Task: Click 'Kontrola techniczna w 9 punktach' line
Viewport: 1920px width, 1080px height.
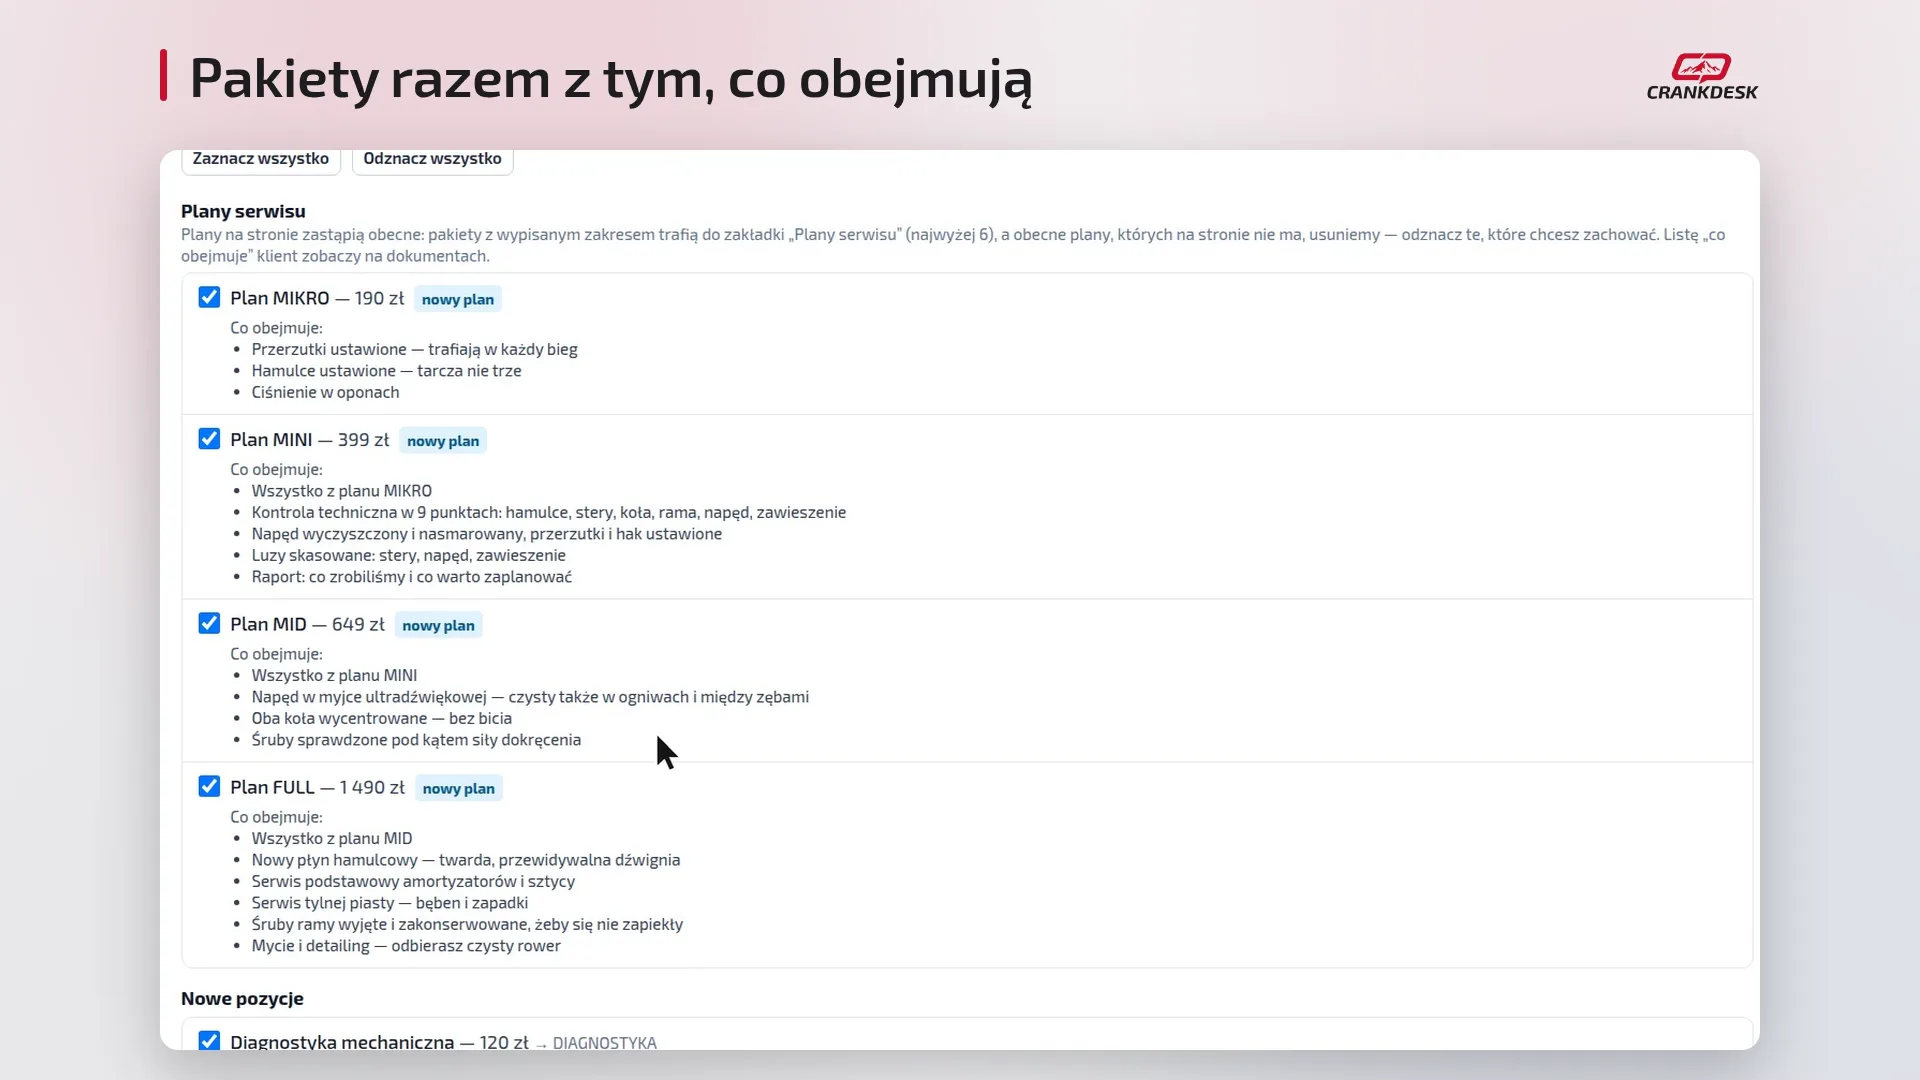Action: 548,512
